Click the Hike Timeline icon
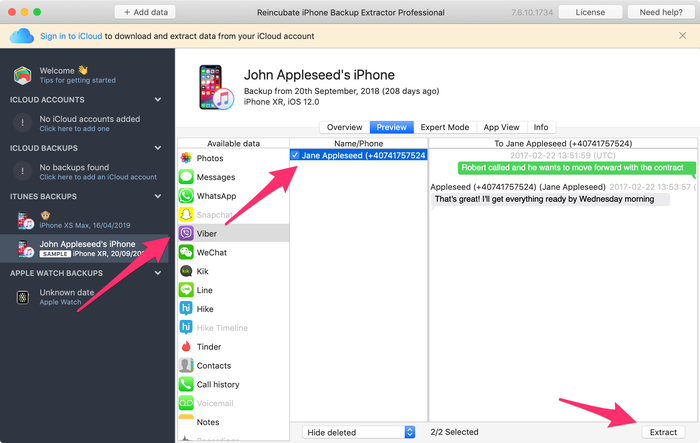The width and height of the screenshot is (700, 443). [x=186, y=327]
